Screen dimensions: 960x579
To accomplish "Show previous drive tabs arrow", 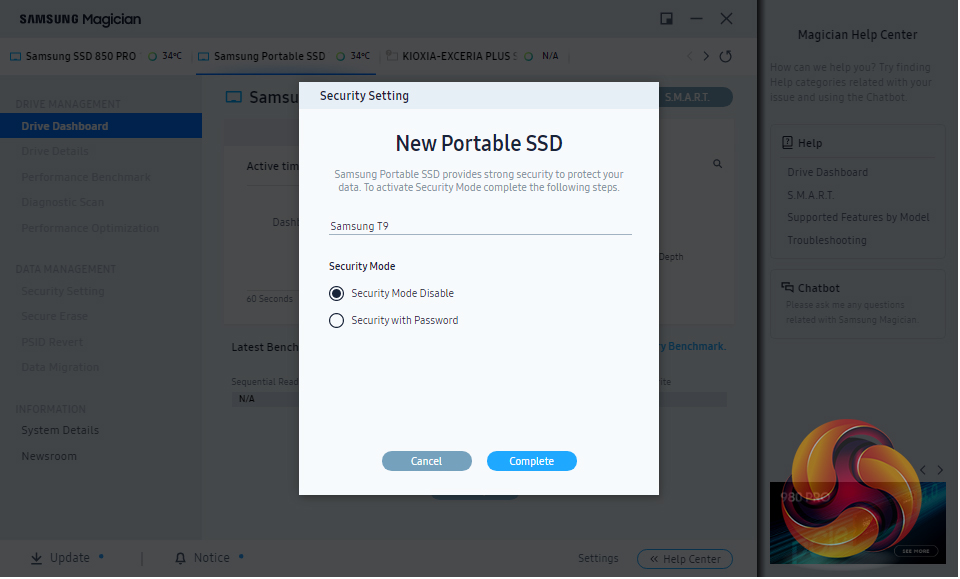I will click(690, 56).
